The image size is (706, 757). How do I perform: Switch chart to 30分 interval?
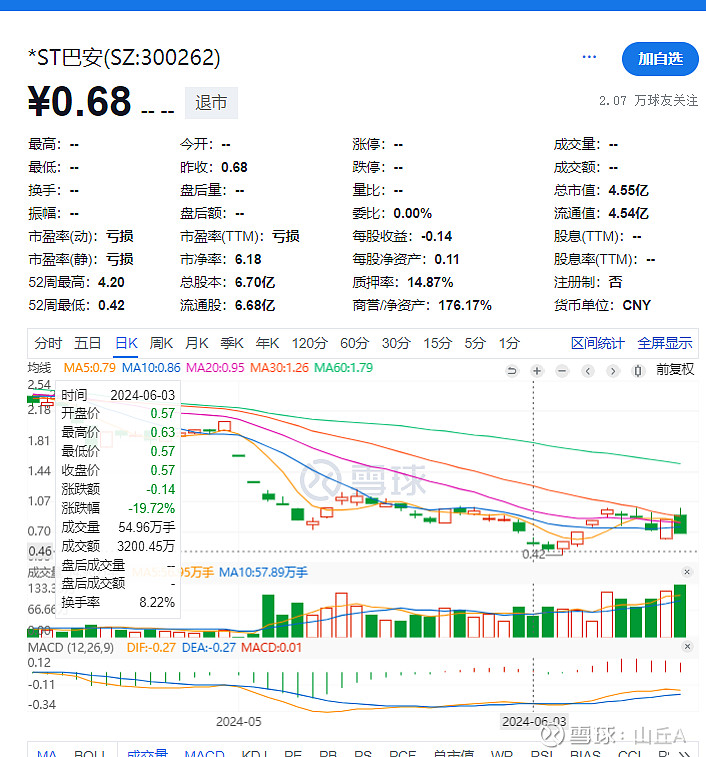[396, 343]
